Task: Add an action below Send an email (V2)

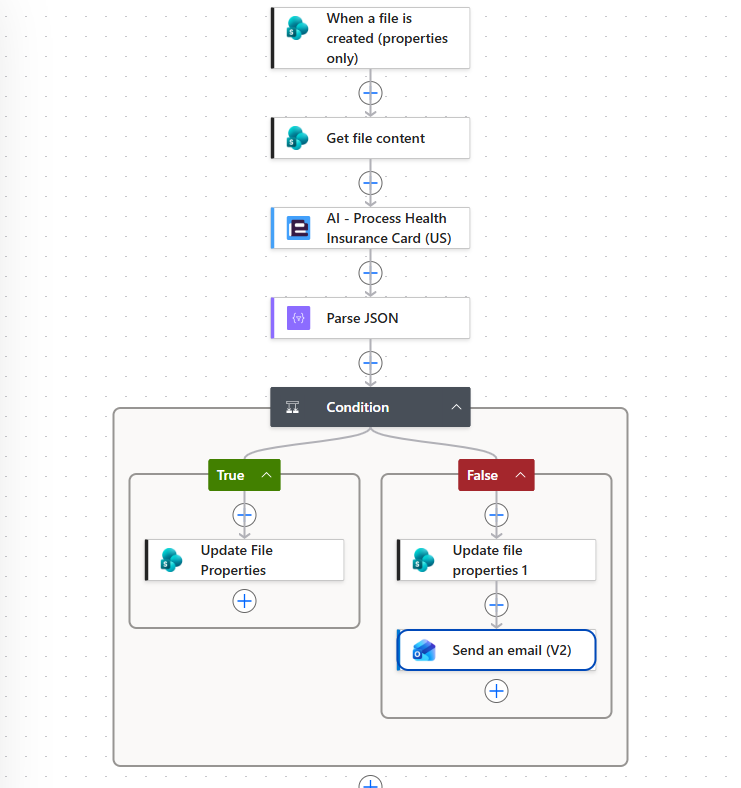Action: (x=496, y=691)
